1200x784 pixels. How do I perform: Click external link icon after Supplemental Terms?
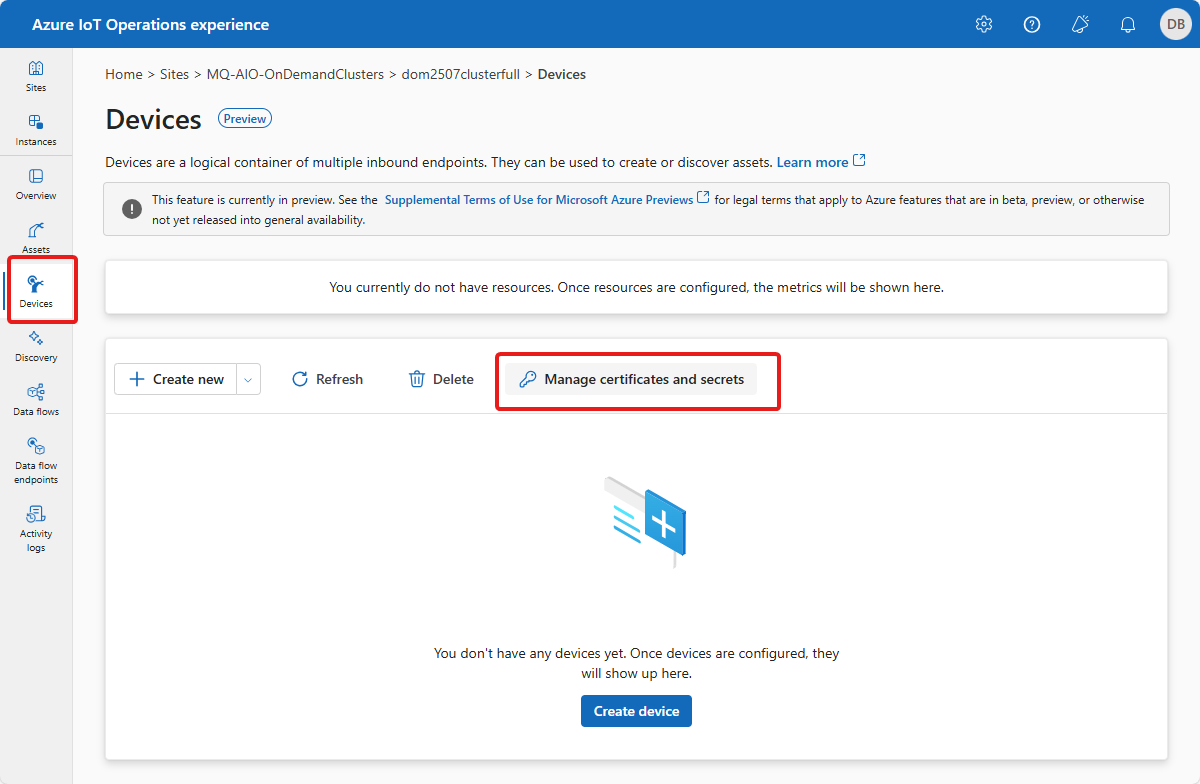703,198
